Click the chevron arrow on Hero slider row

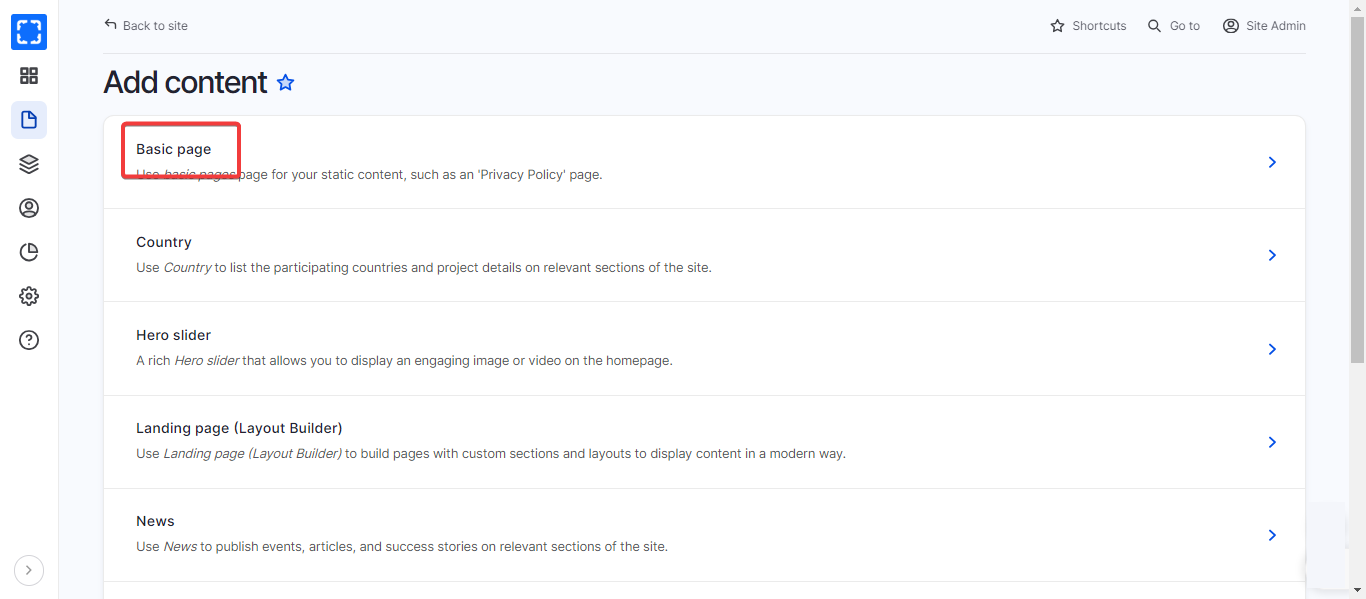coord(1272,349)
